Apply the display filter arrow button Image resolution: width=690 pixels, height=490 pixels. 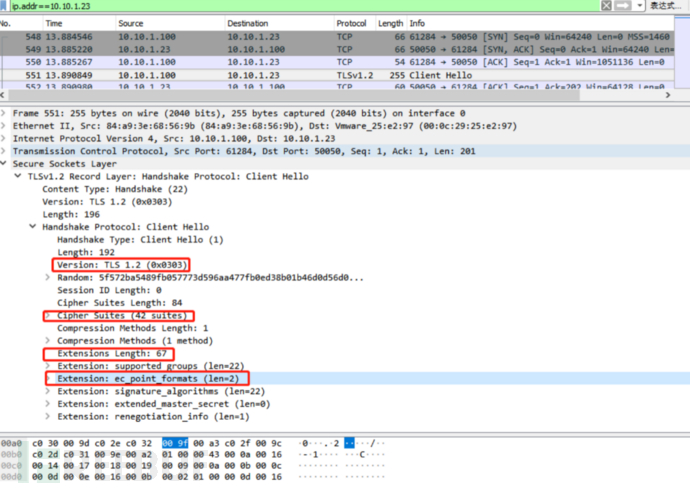tap(624, 6)
